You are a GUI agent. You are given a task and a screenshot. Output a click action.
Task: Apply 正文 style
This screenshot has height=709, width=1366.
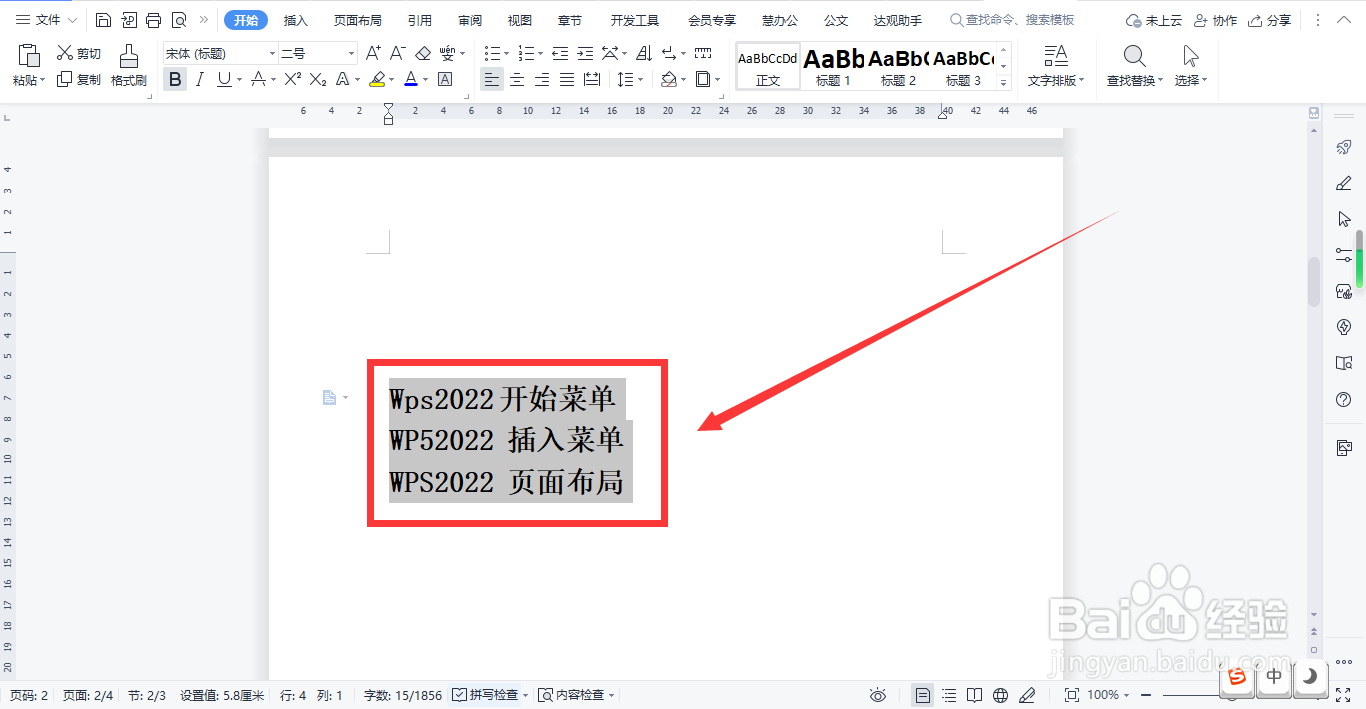coord(768,66)
